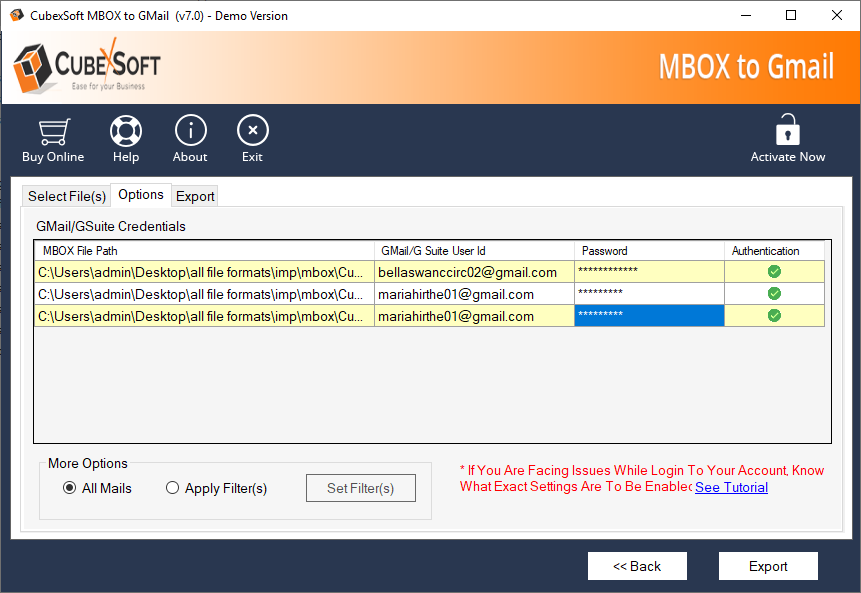Click the Buy Online cart icon

click(x=53, y=131)
